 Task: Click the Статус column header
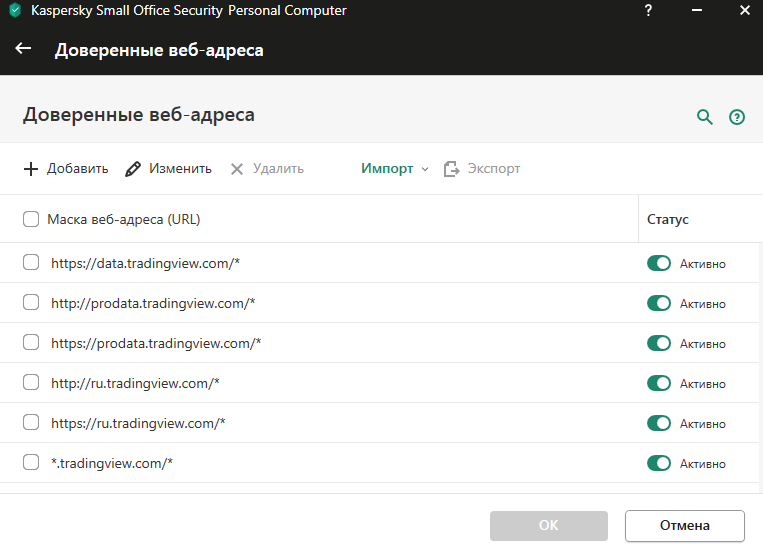coord(668,219)
